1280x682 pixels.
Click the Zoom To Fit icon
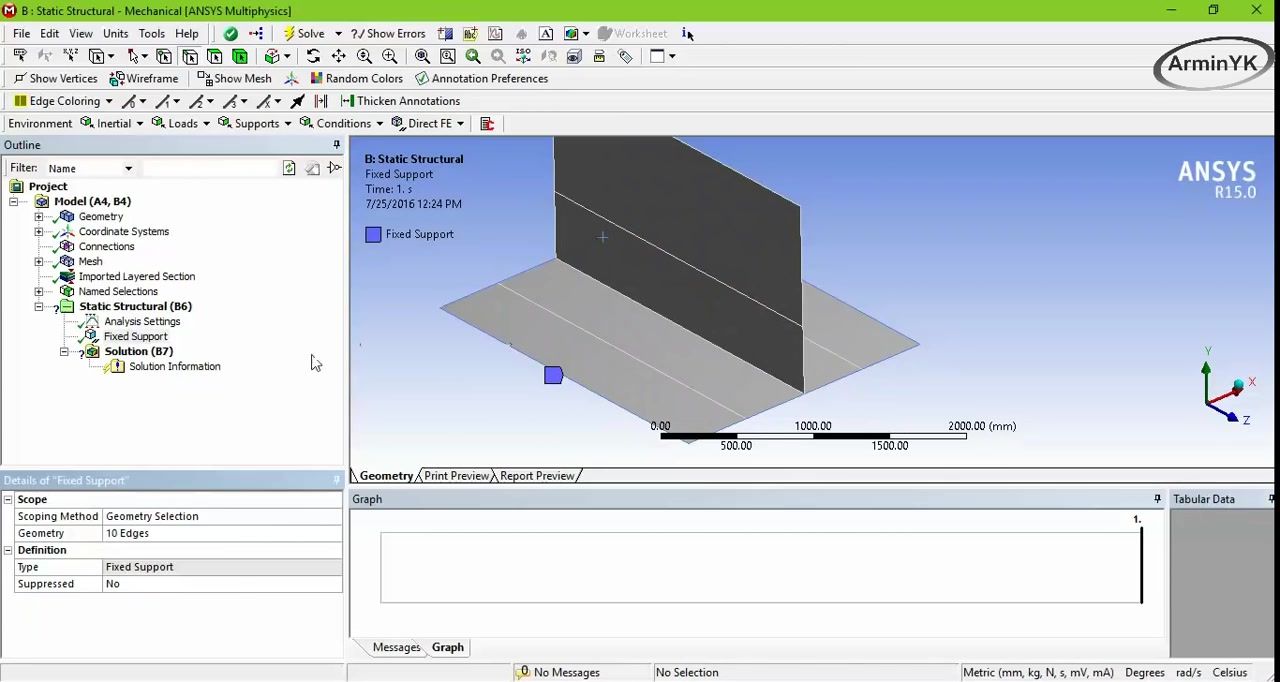click(x=422, y=56)
